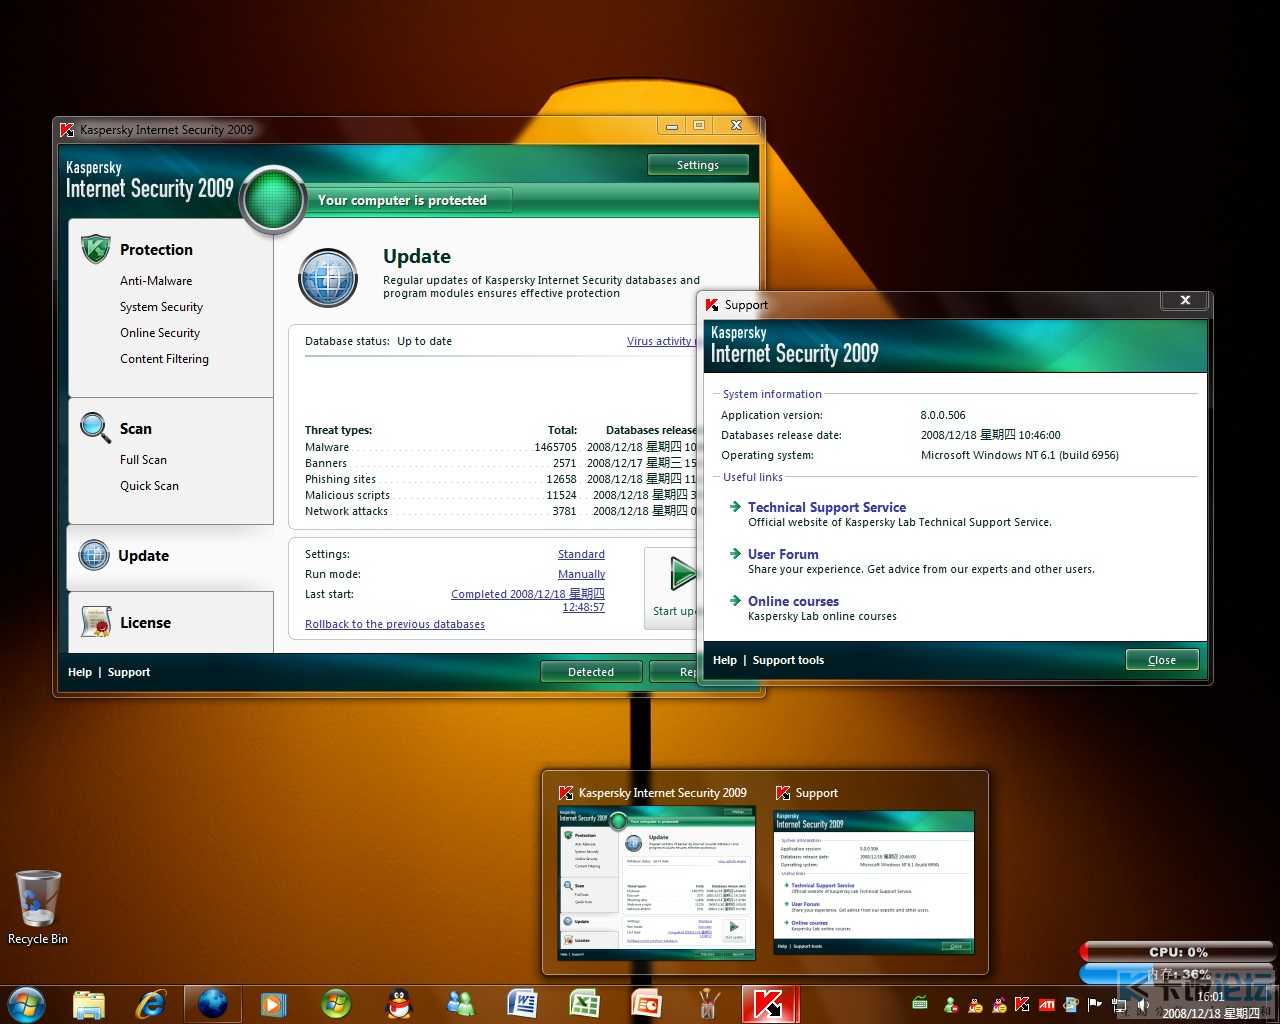Open the Recycle Bin desktop icon
Viewport: 1280px width, 1024px height.
38,907
